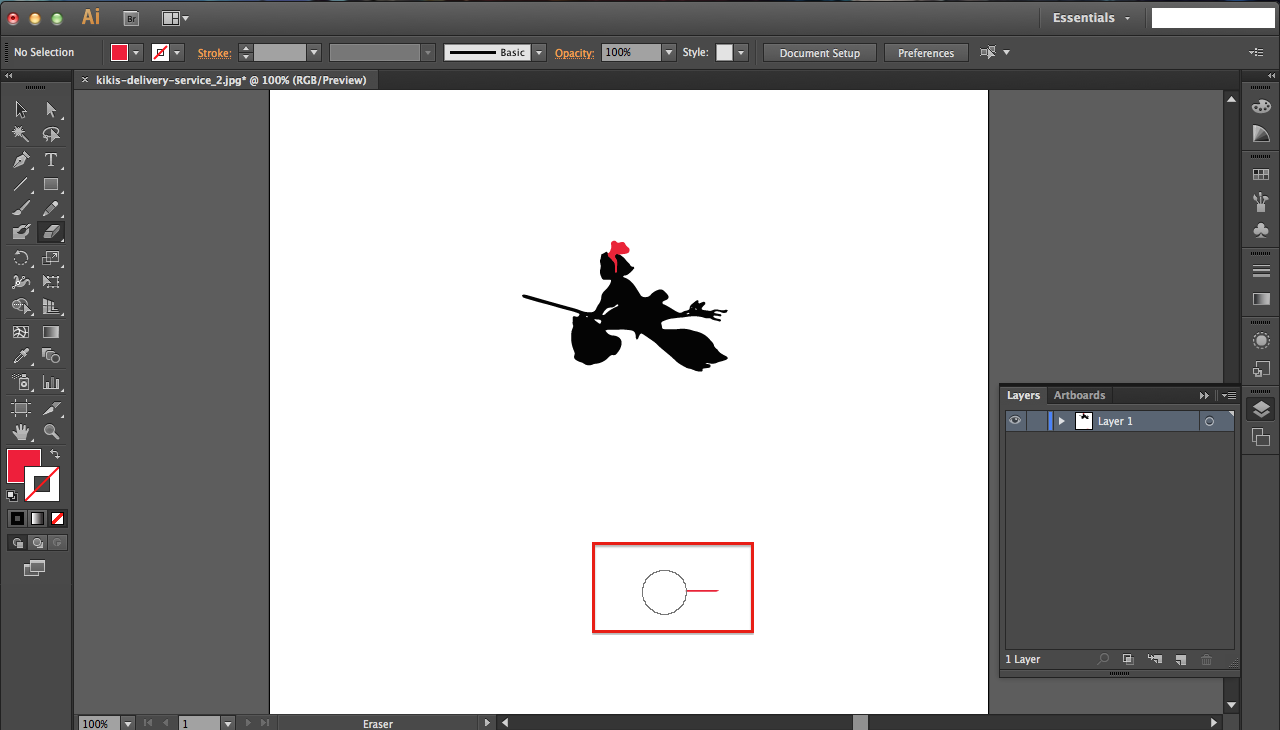Open the stroke color dropdown in control bar

pos(177,53)
